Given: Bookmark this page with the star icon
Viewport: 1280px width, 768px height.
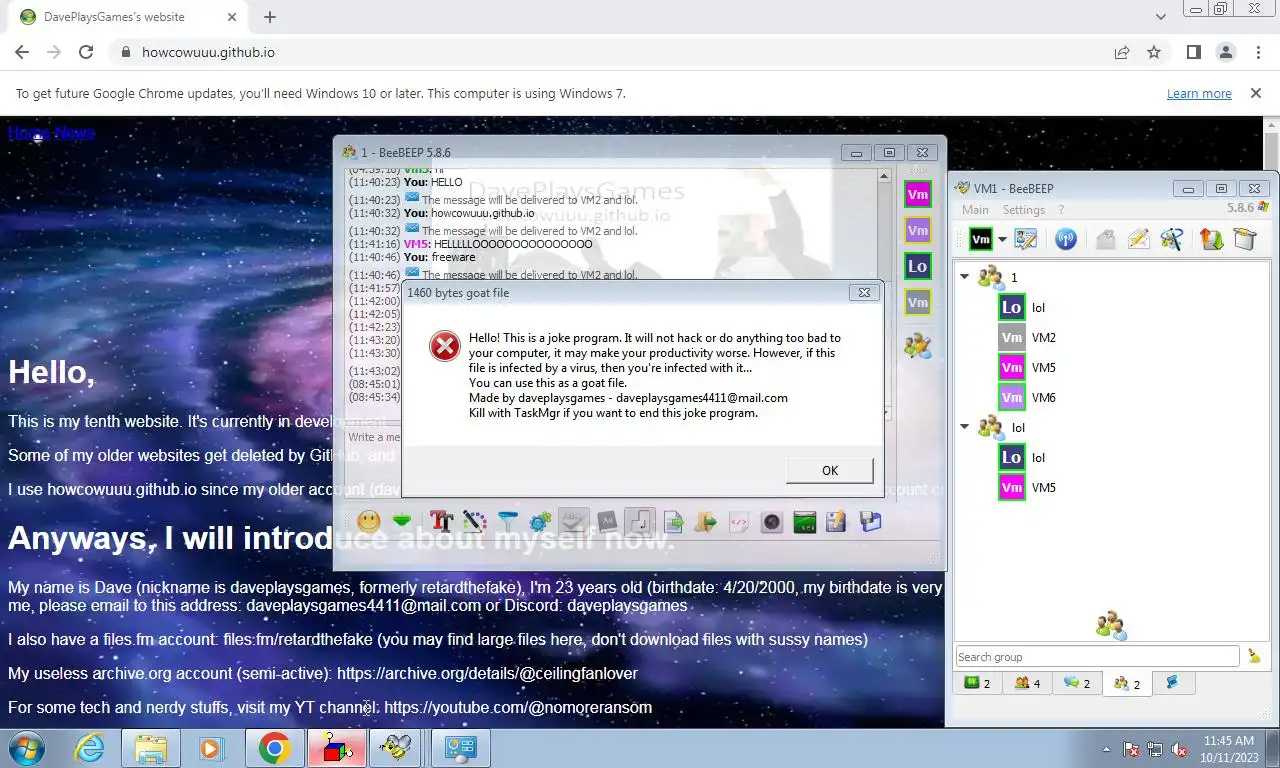Looking at the screenshot, I should click(x=1154, y=52).
